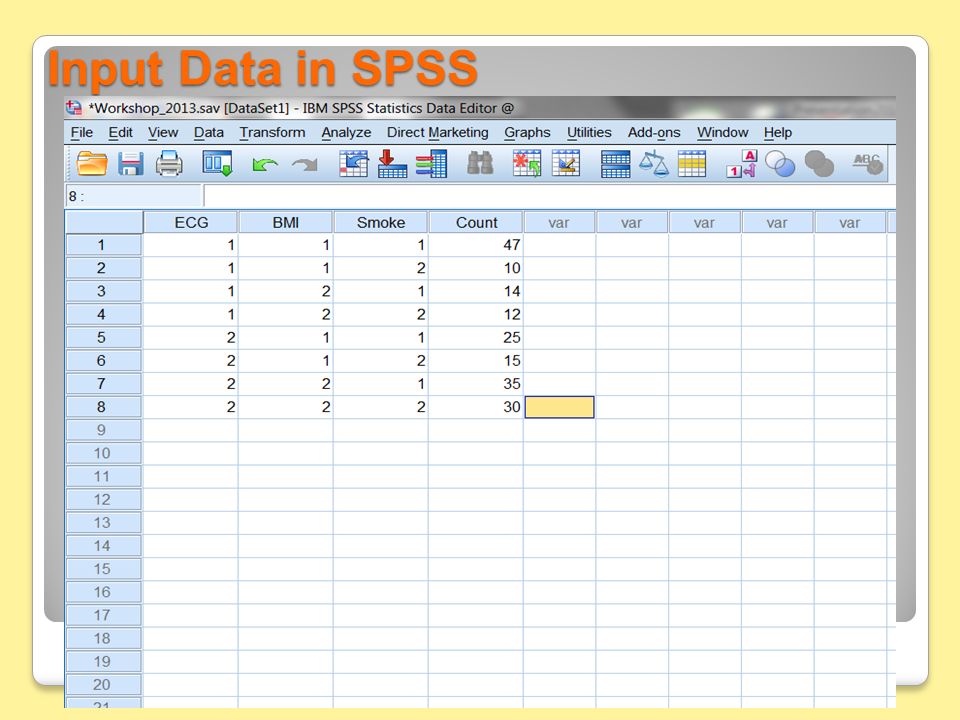This screenshot has height=720, width=960.
Task: Open the Transform menu
Action: click(272, 132)
